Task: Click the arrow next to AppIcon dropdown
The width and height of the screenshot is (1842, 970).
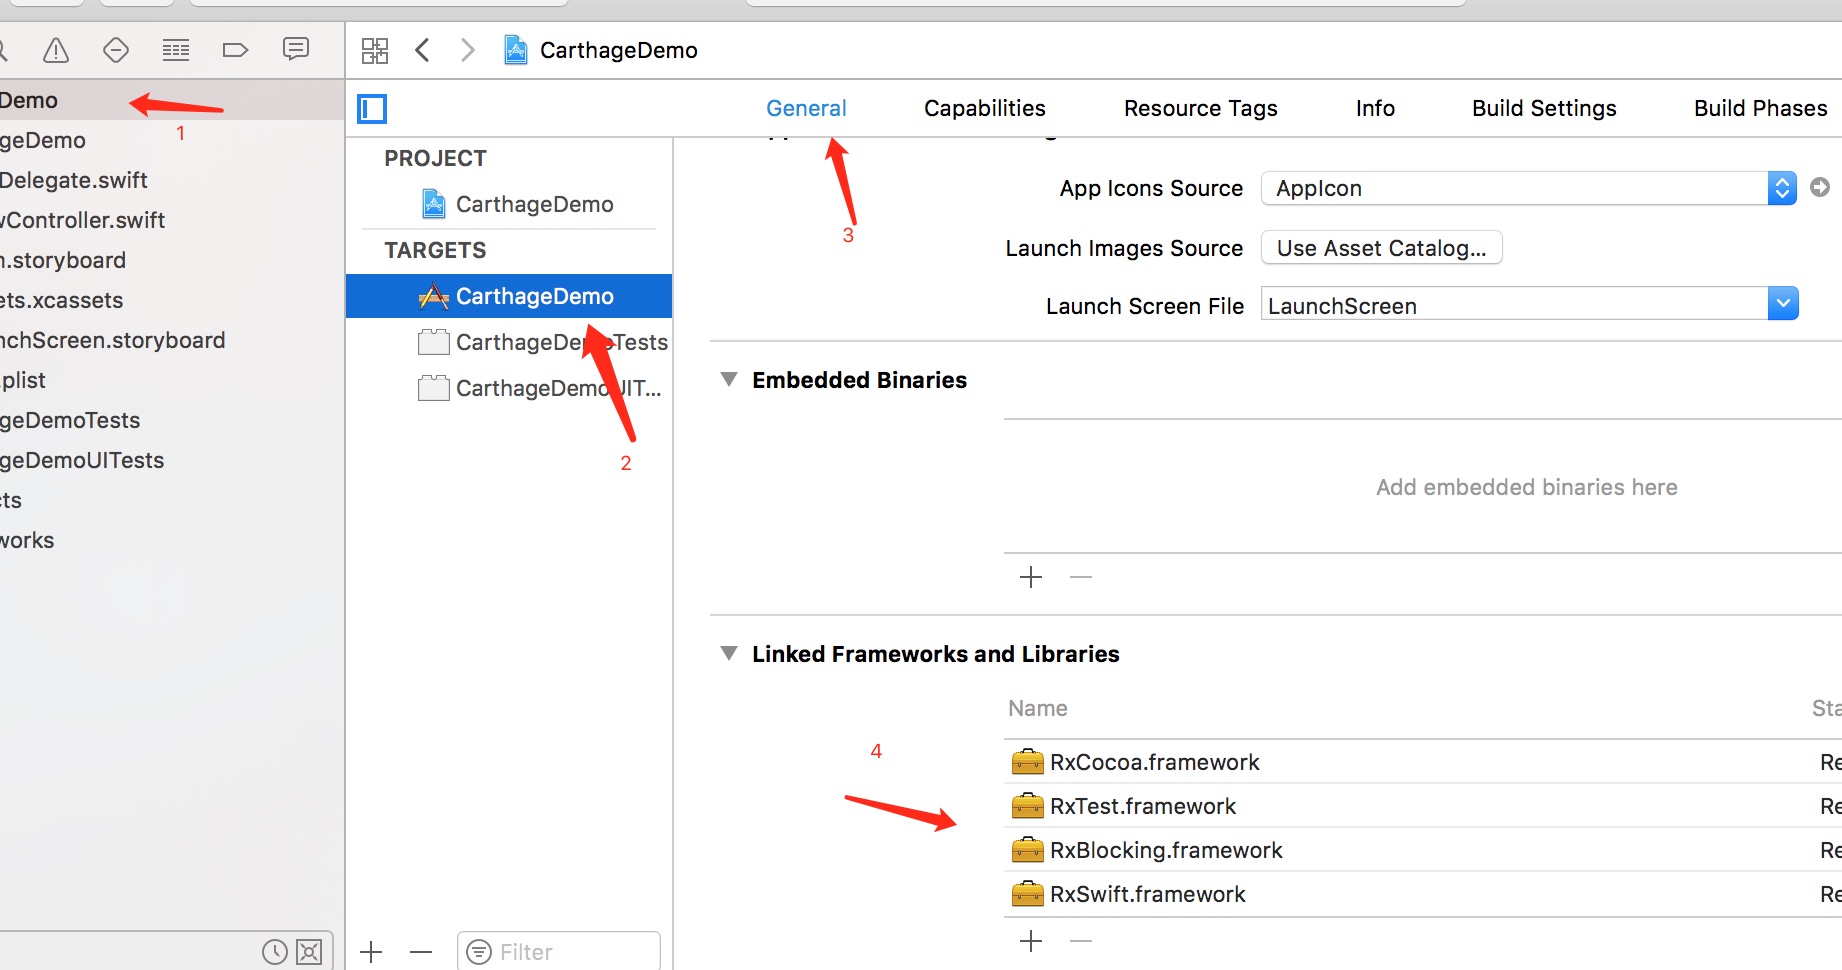Action: coord(1820,187)
